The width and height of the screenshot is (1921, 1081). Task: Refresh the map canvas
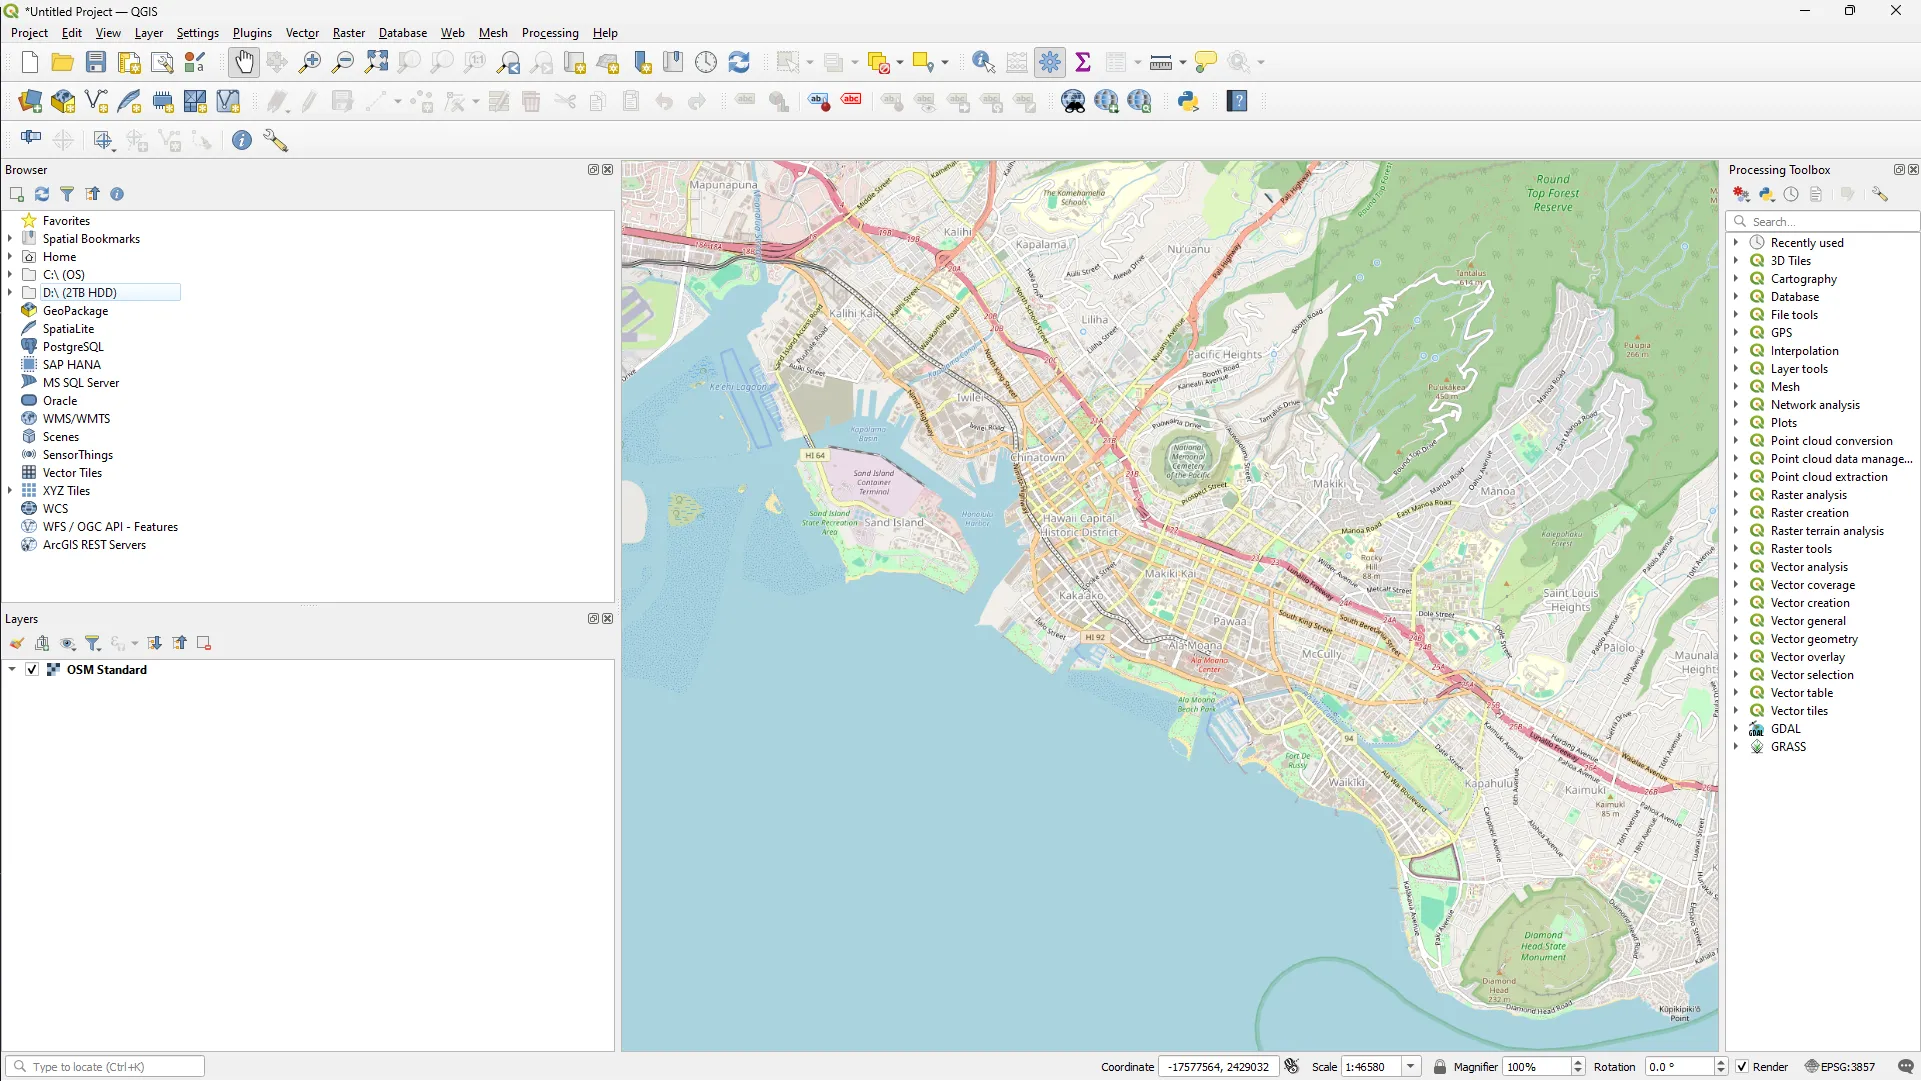pos(739,62)
